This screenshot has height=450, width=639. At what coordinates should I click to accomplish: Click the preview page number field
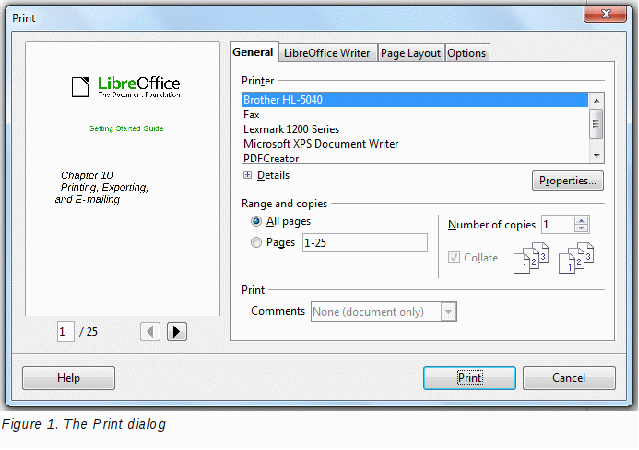(66, 332)
